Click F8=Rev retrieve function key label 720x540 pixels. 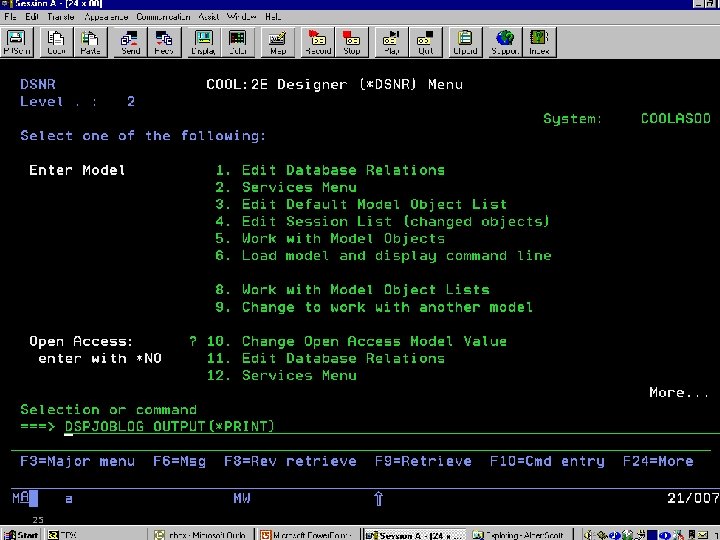tap(290, 461)
